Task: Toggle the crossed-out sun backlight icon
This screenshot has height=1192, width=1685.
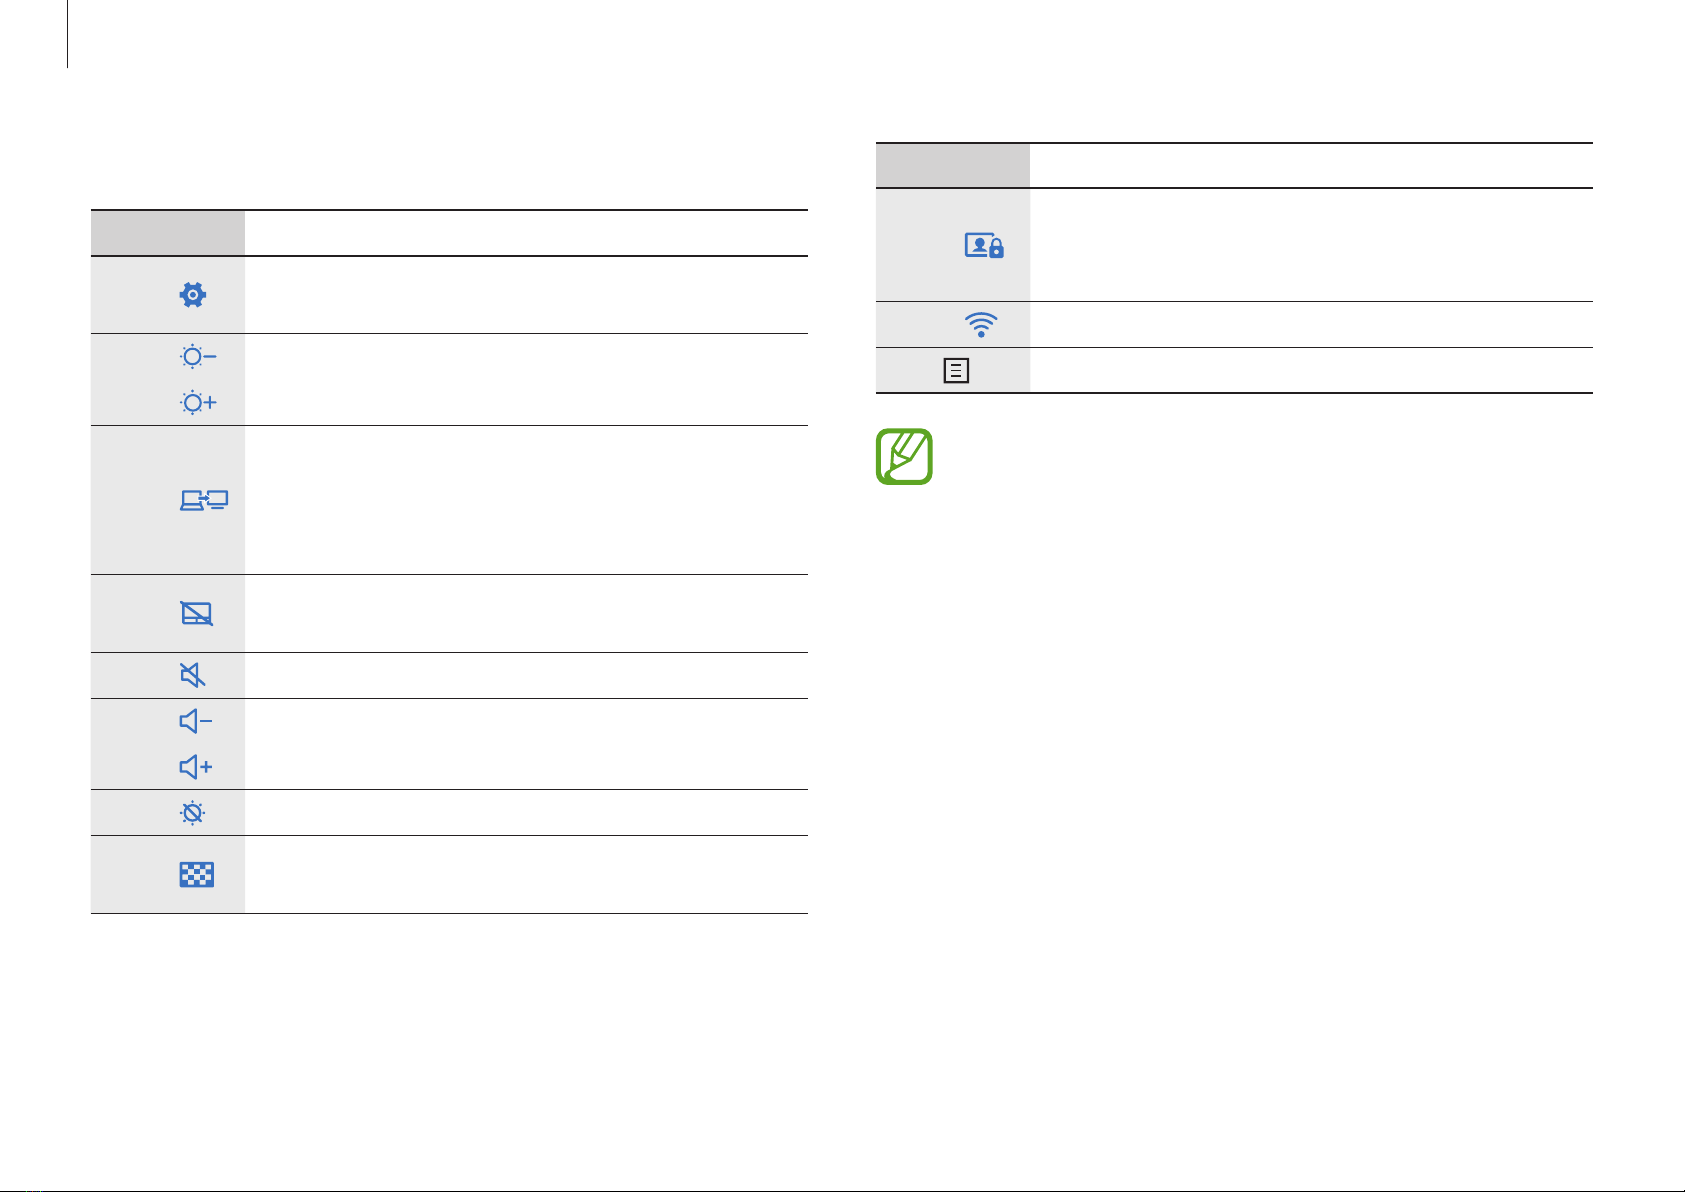Action: pos(193,812)
